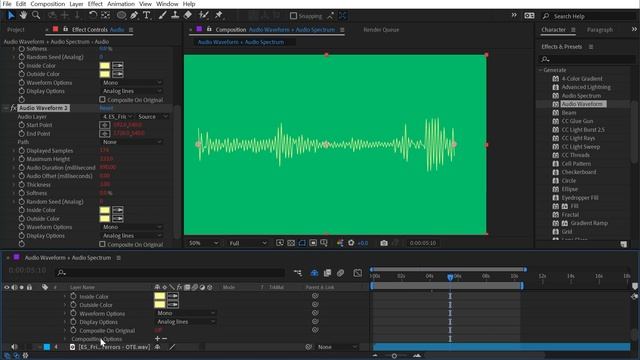Select the Pen tool
The height and width of the screenshot is (360, 640).
point(134,16)
